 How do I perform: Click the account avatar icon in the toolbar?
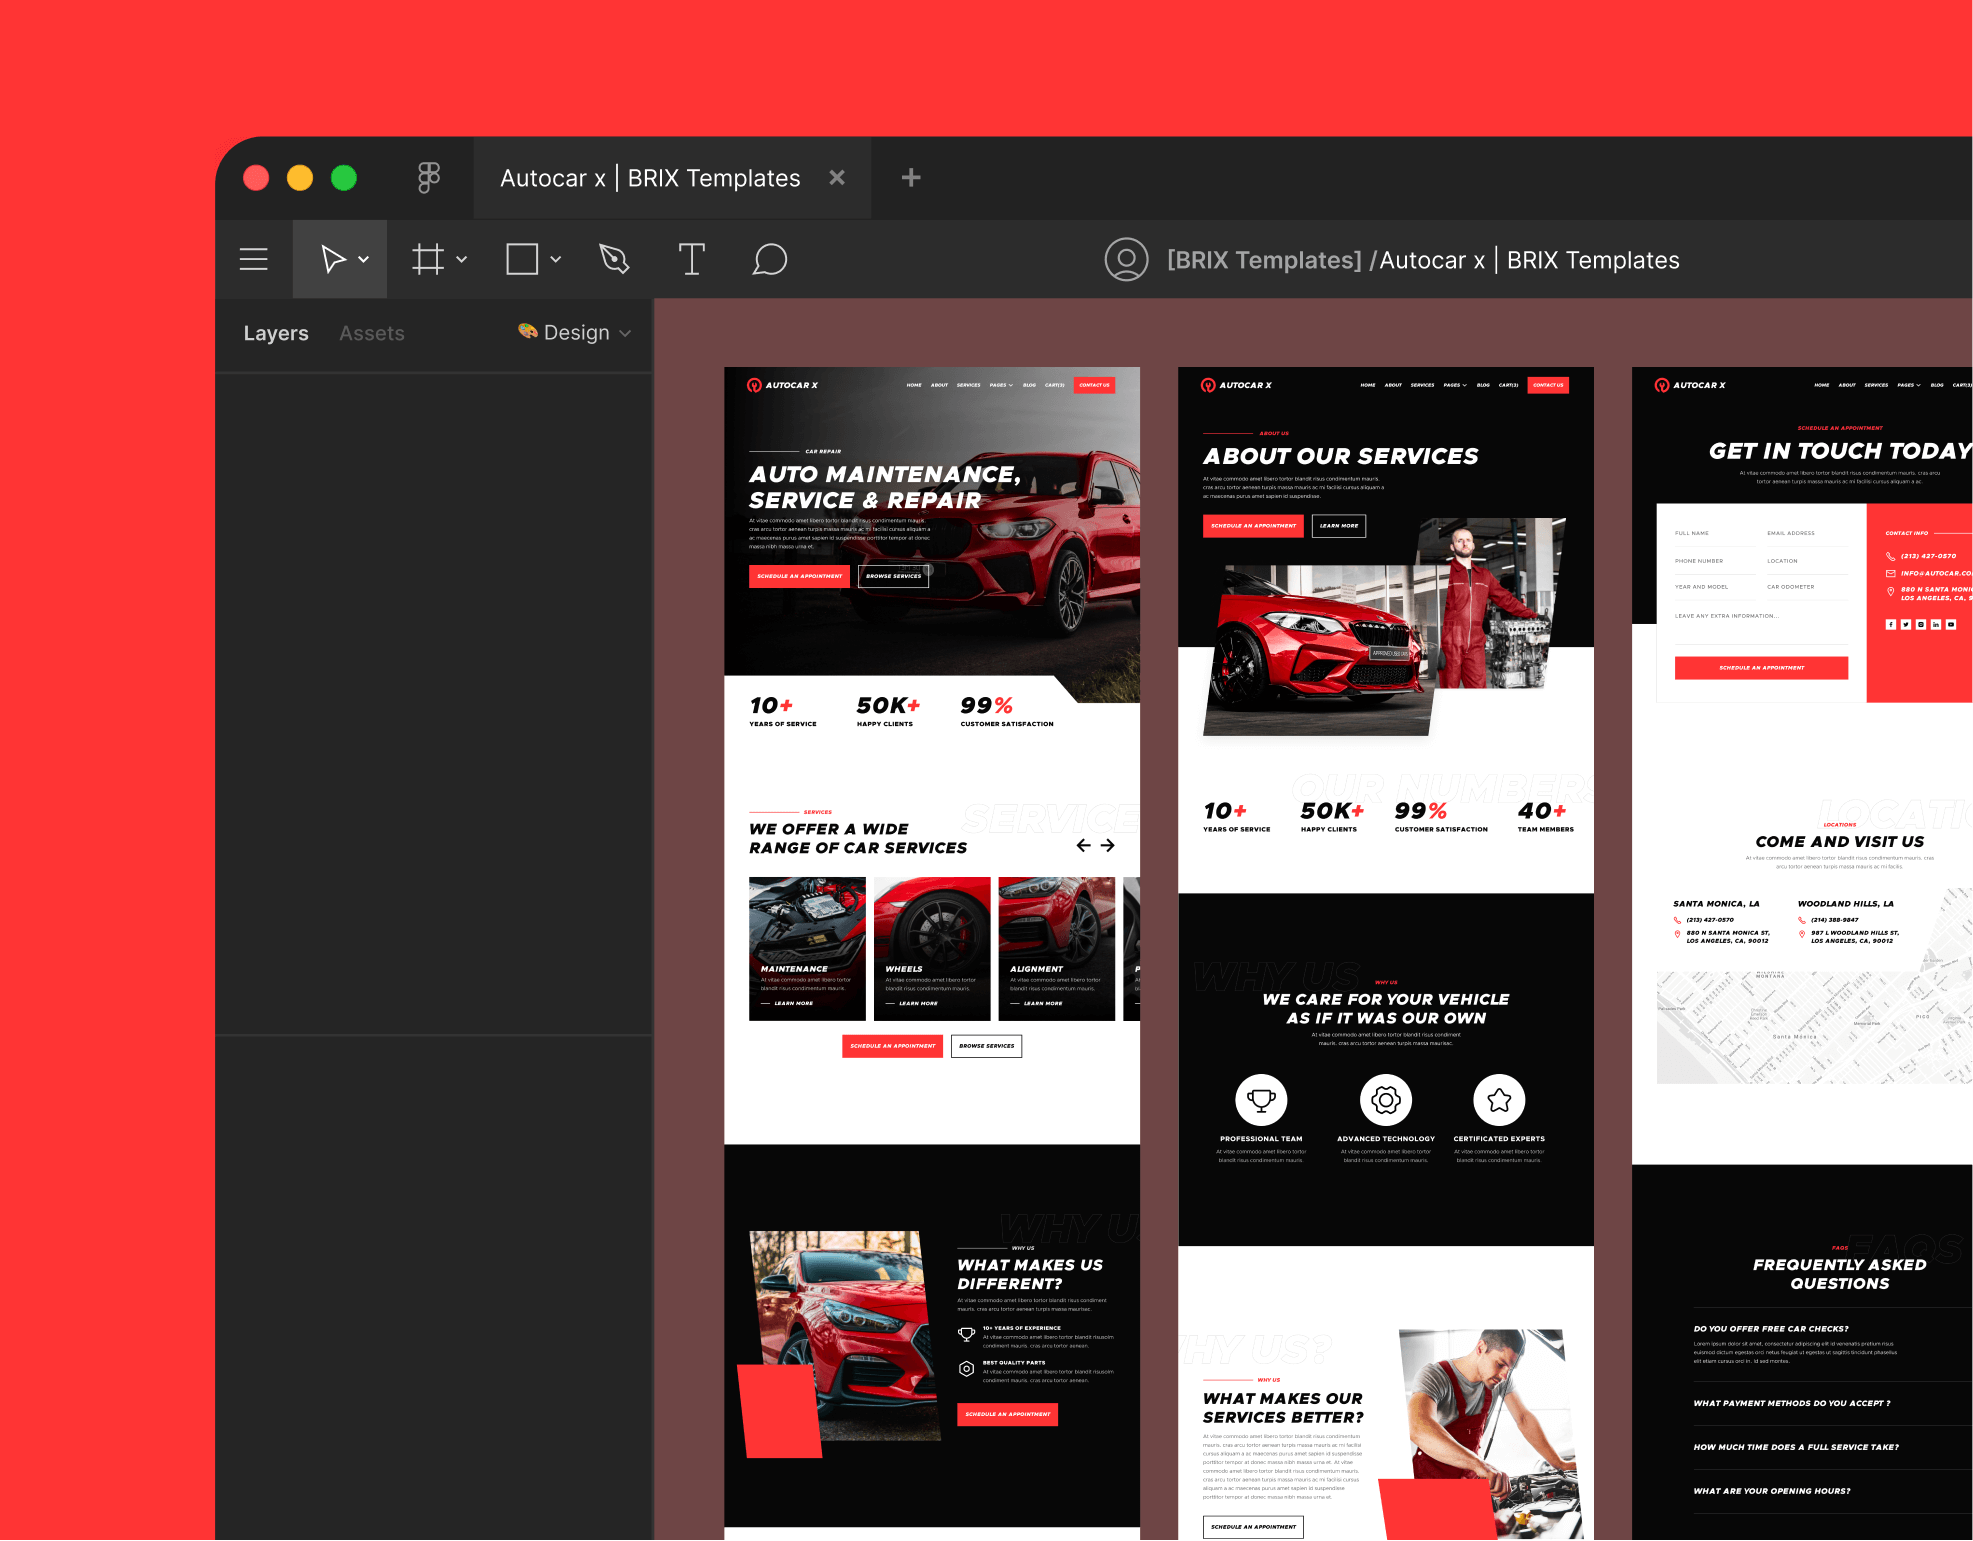point(1127,259)
